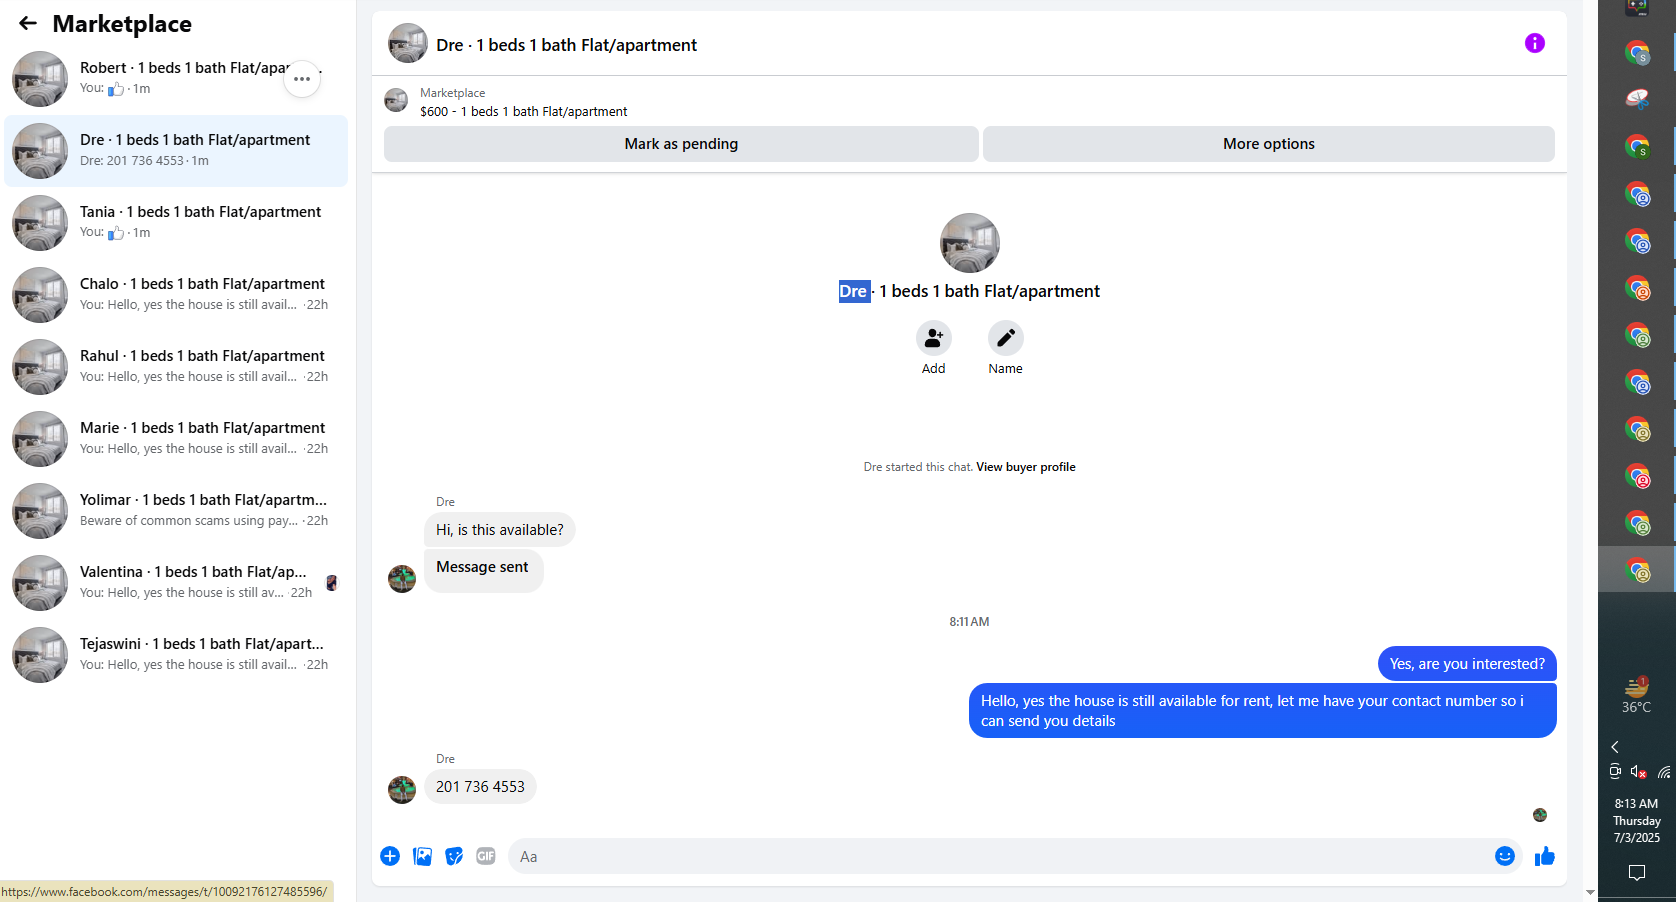Open the emoji picker smiley

(x=1504, y=856)
